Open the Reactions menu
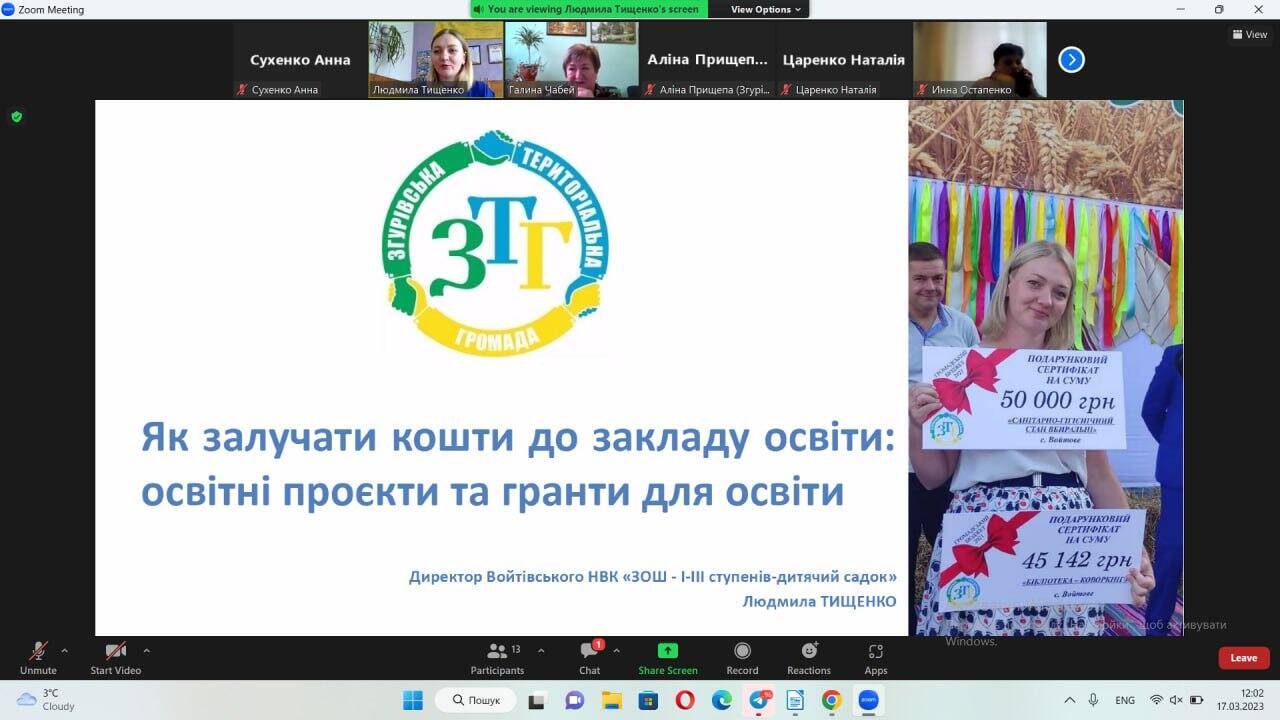This screenshot has height=720, width=1280. click(x=809, y=658)
